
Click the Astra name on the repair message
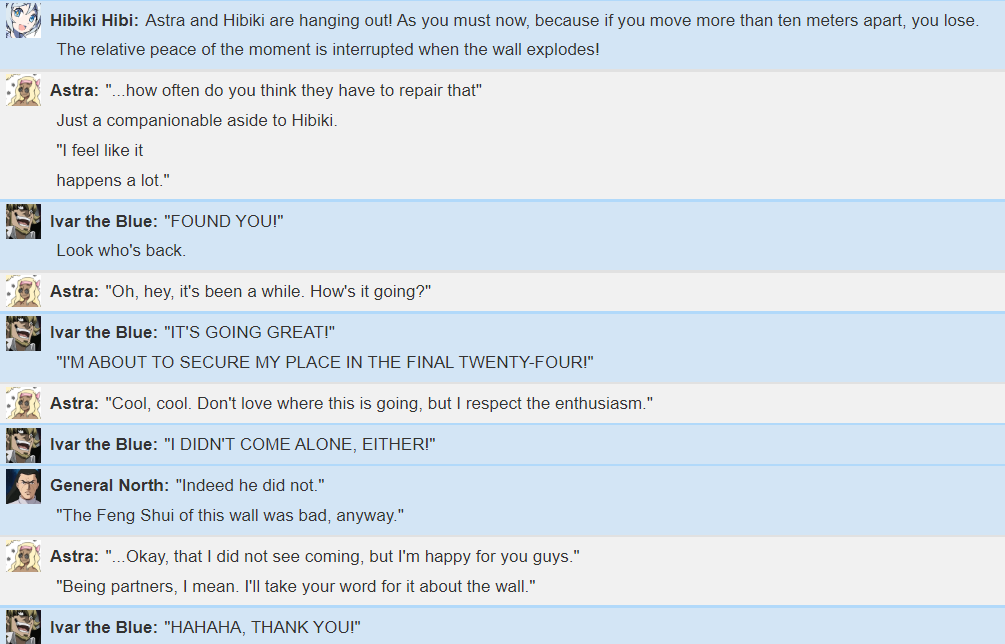[x=74, y=90]
